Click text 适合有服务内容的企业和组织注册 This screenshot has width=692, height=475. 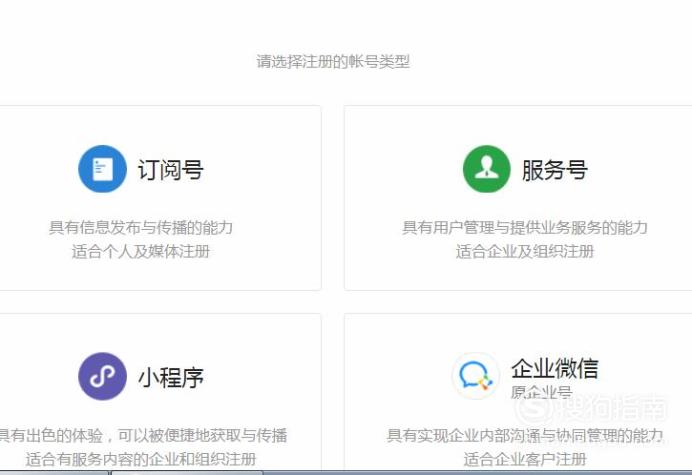[141, 460]
